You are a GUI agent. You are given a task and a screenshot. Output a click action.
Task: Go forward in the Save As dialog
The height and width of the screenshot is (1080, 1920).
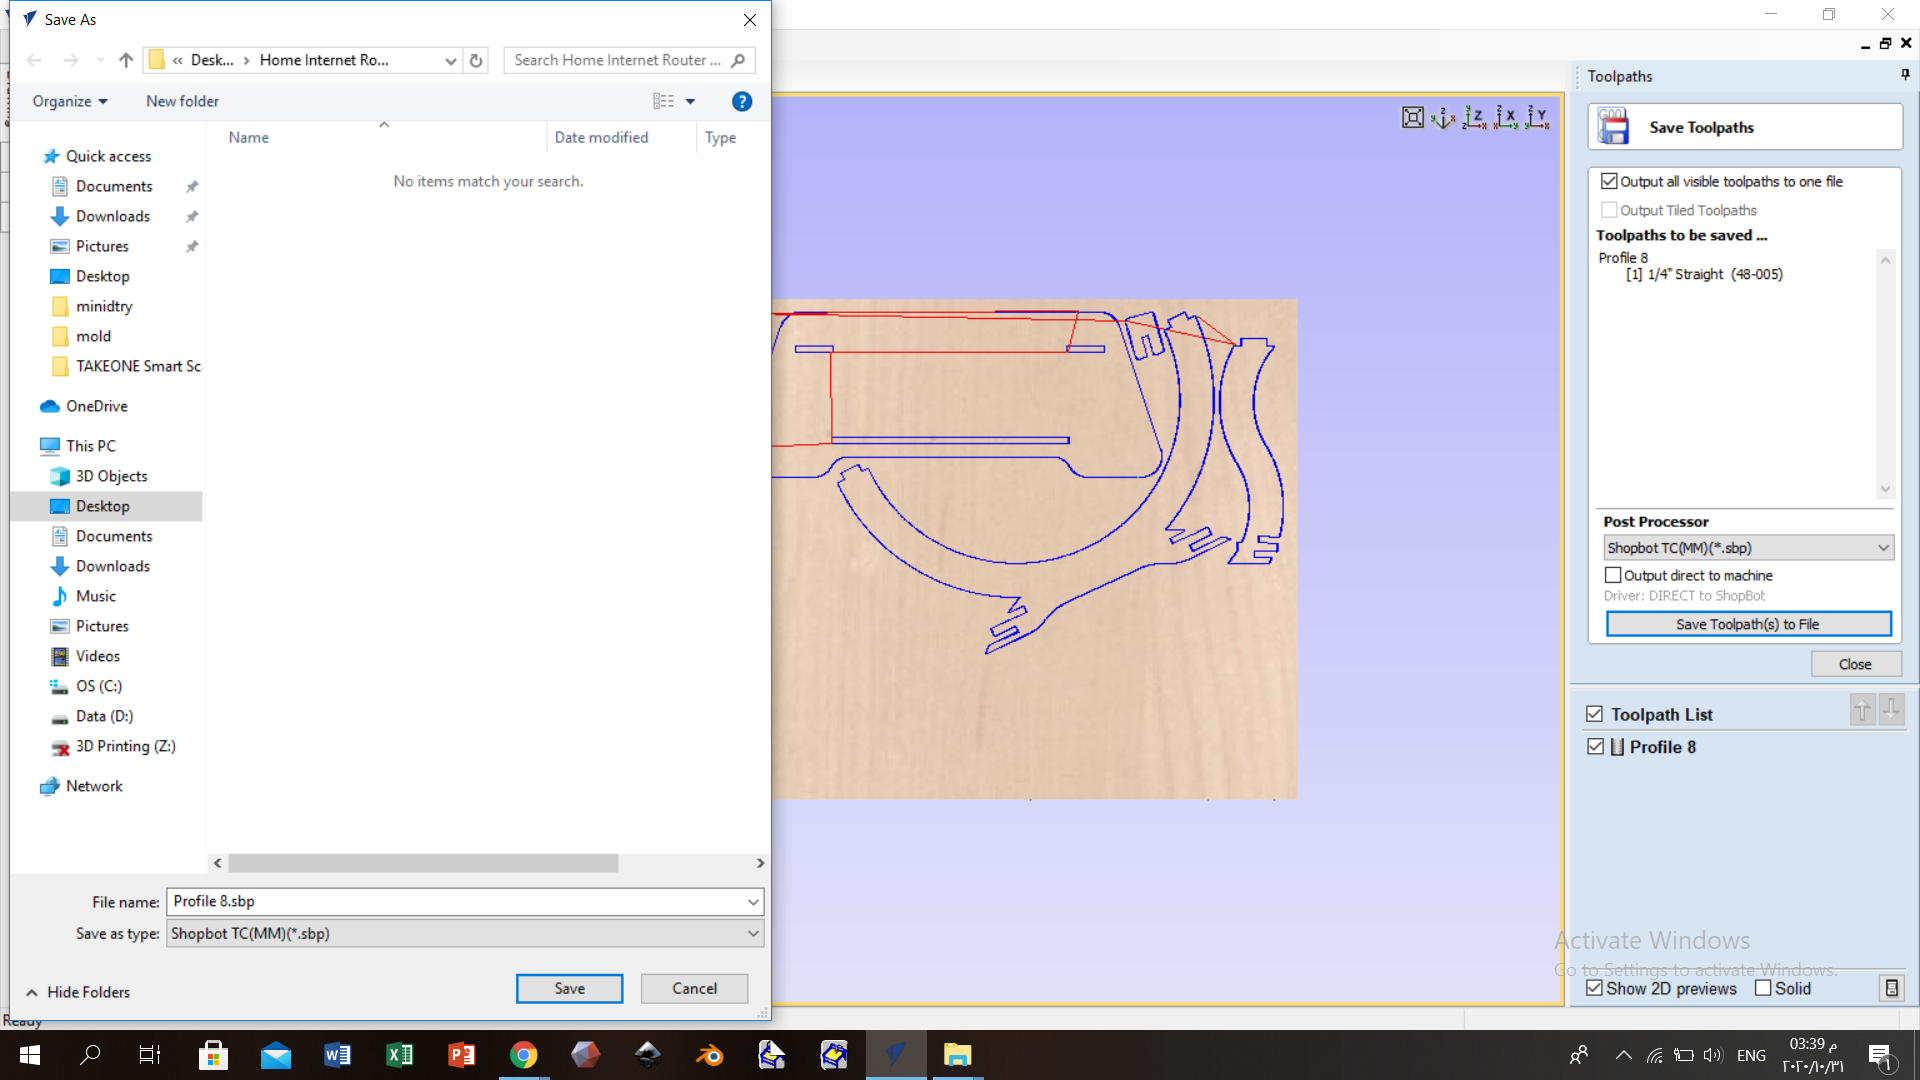click(x=70, y=60)
